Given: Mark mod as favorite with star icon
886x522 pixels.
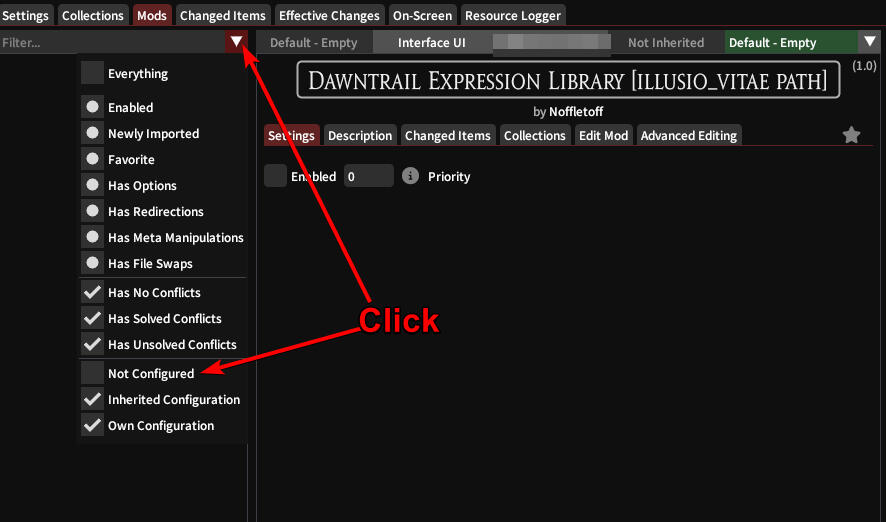Looking at the screenshot, I should 851,135.
